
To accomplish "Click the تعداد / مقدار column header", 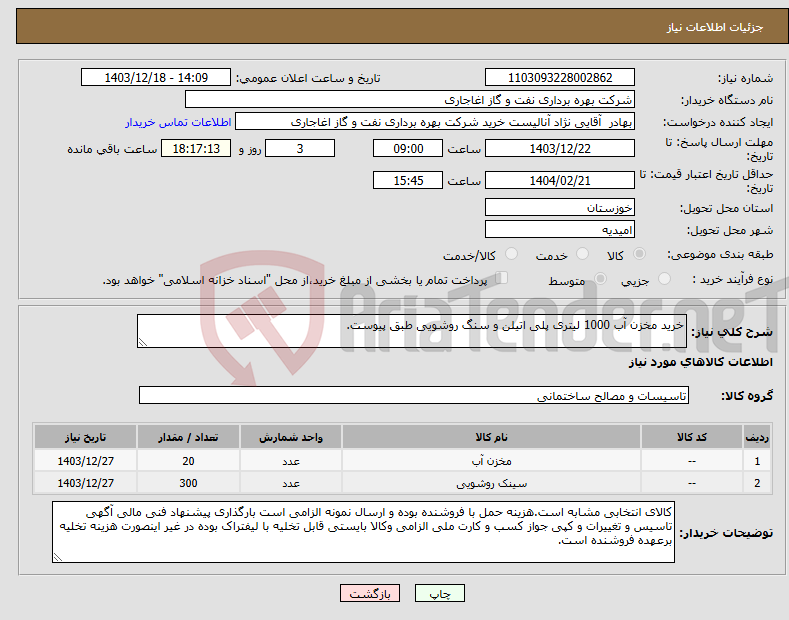I will (x=188, y=437).
